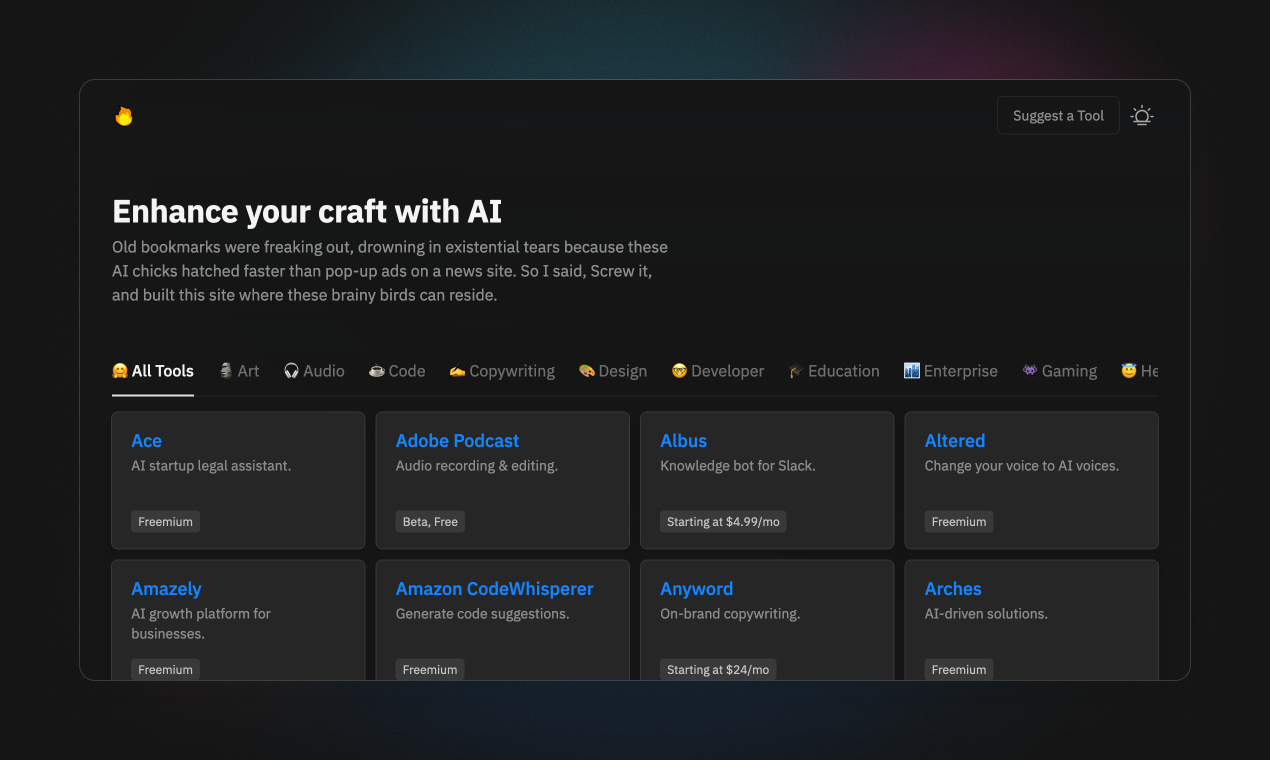Click 'AI growth platform for businesses.' description
1270x760 pixels.
point(201,624)
